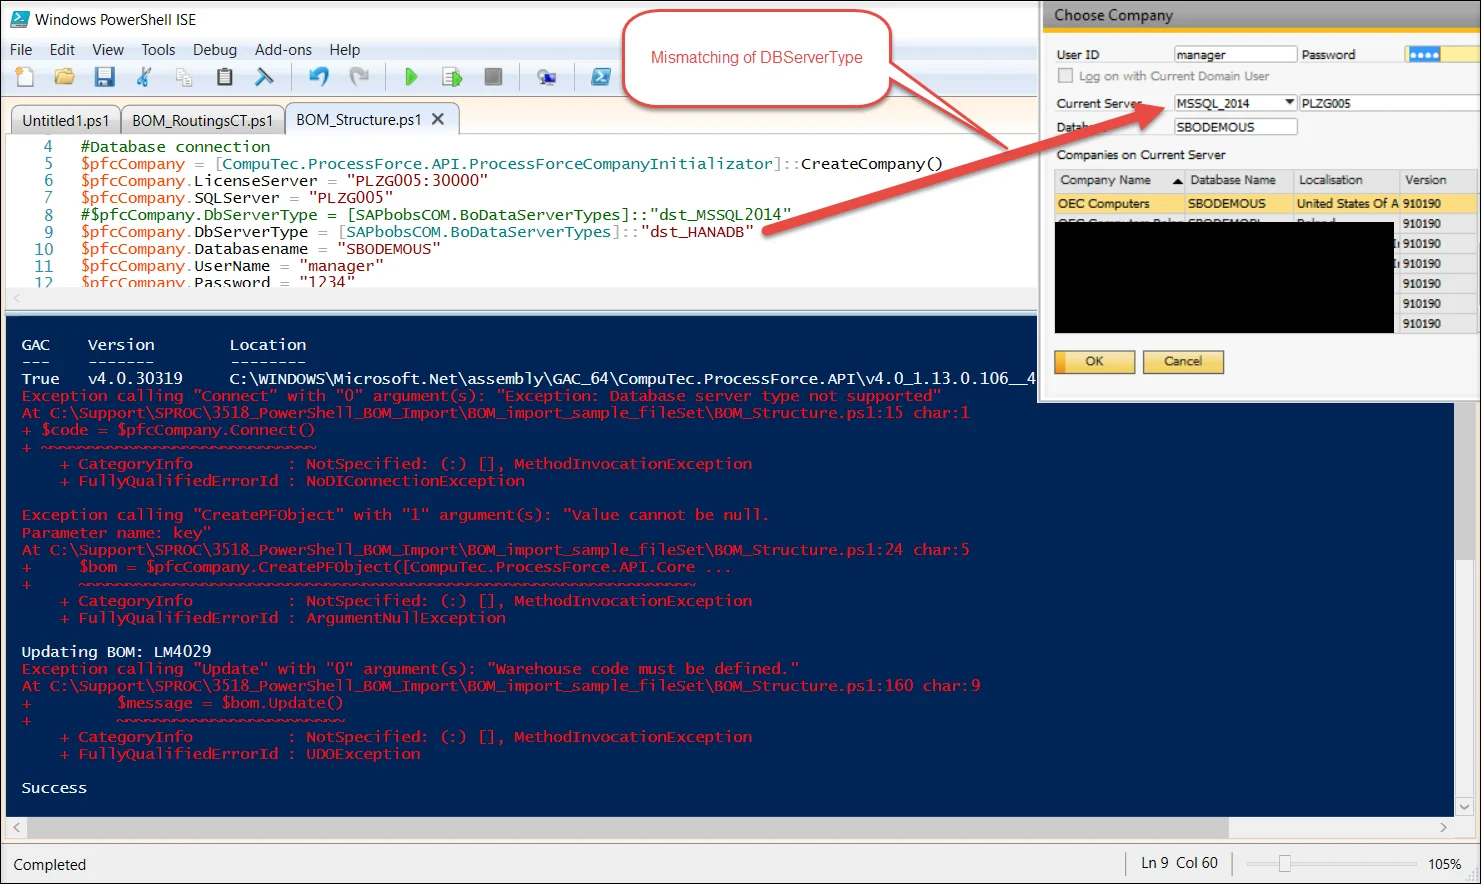The height and width of the screenshot is (884, 1481).
Task: Click the Run Selection icon
Action: [x=452, y=77]
